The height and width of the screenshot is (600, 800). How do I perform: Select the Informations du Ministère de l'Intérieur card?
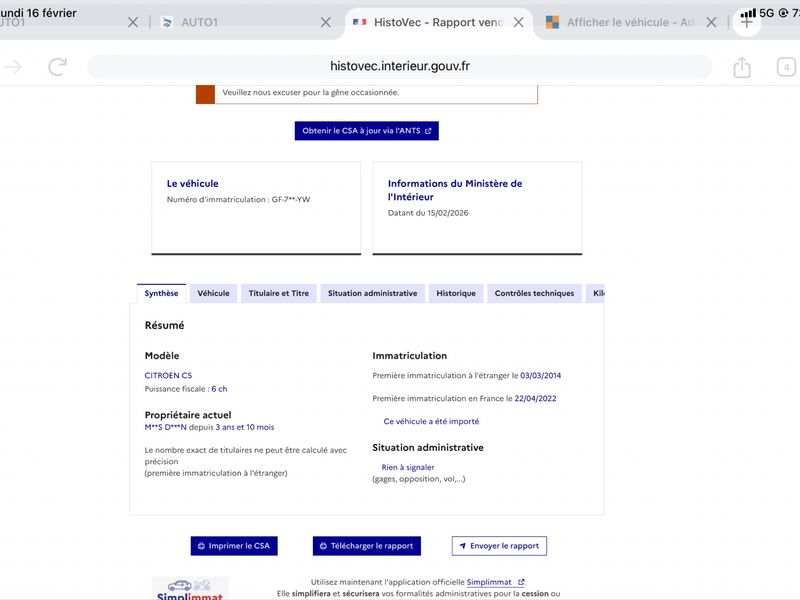click(477, 208)
